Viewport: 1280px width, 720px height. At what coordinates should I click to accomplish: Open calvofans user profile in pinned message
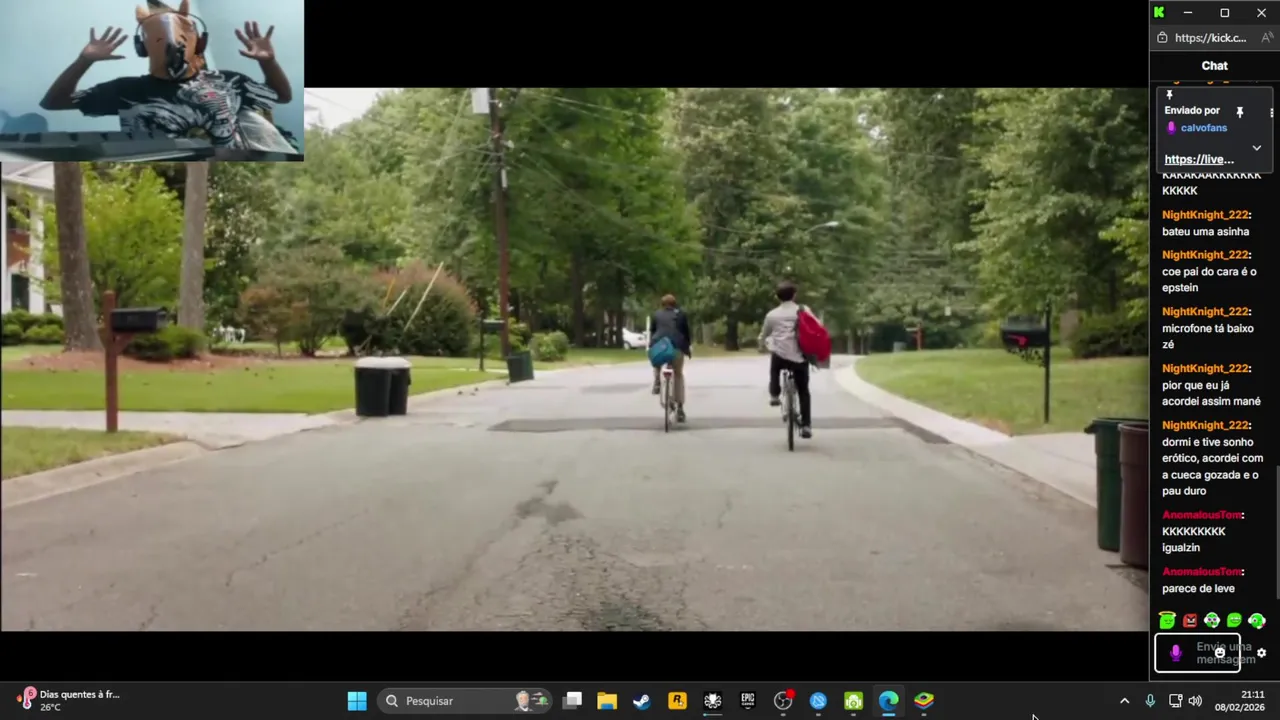pyautogui.click(x=1203, y=128)
